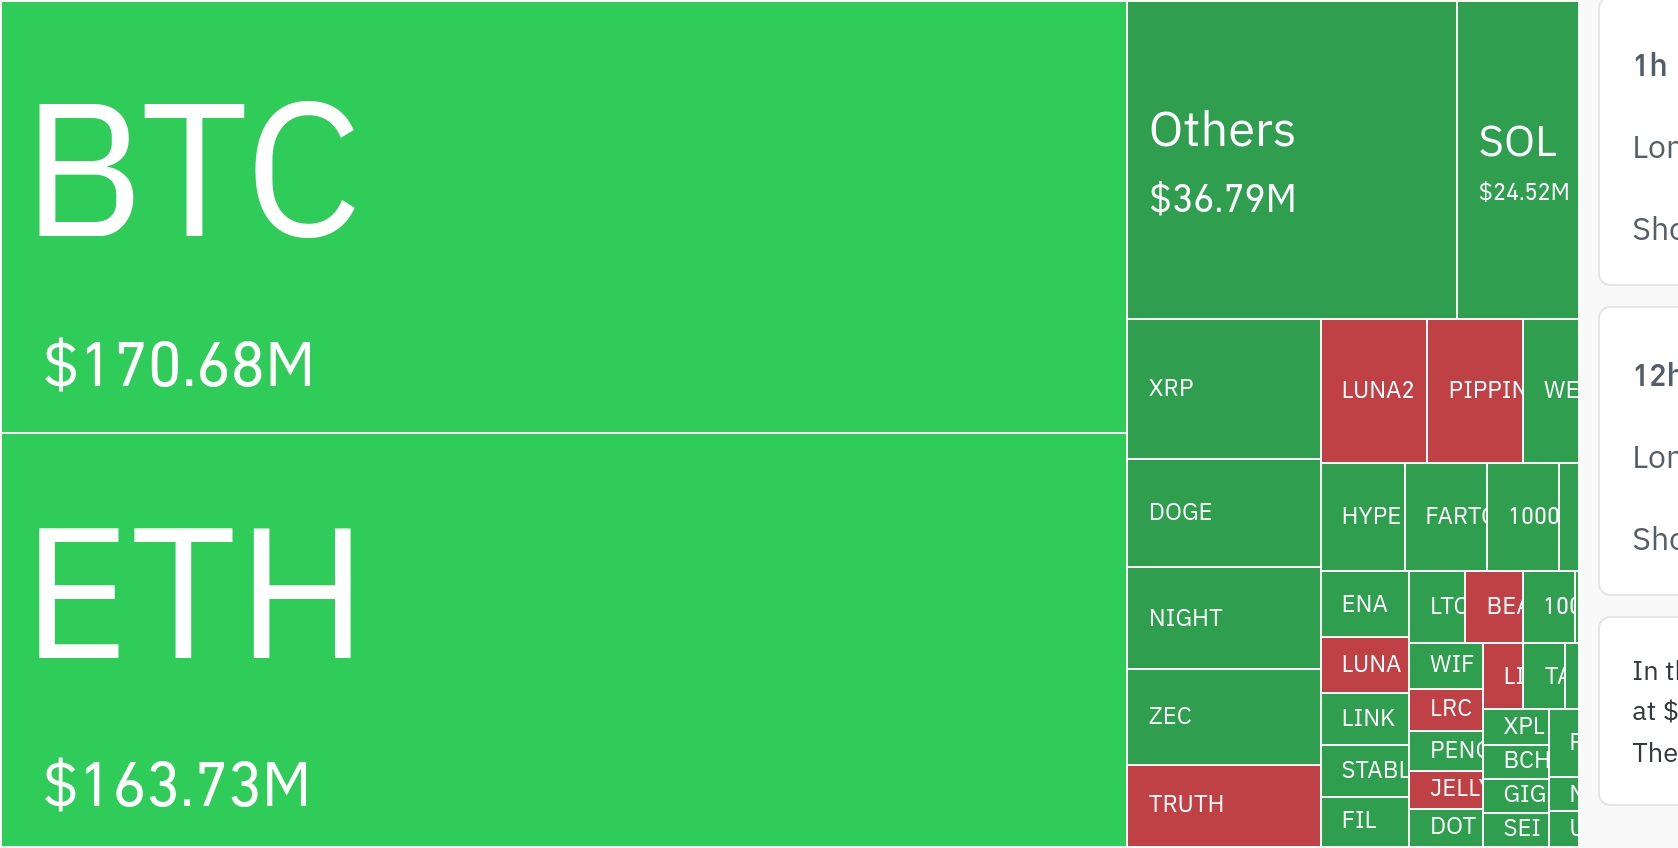Click the red TRUTH tile

tap(1223, 805)
